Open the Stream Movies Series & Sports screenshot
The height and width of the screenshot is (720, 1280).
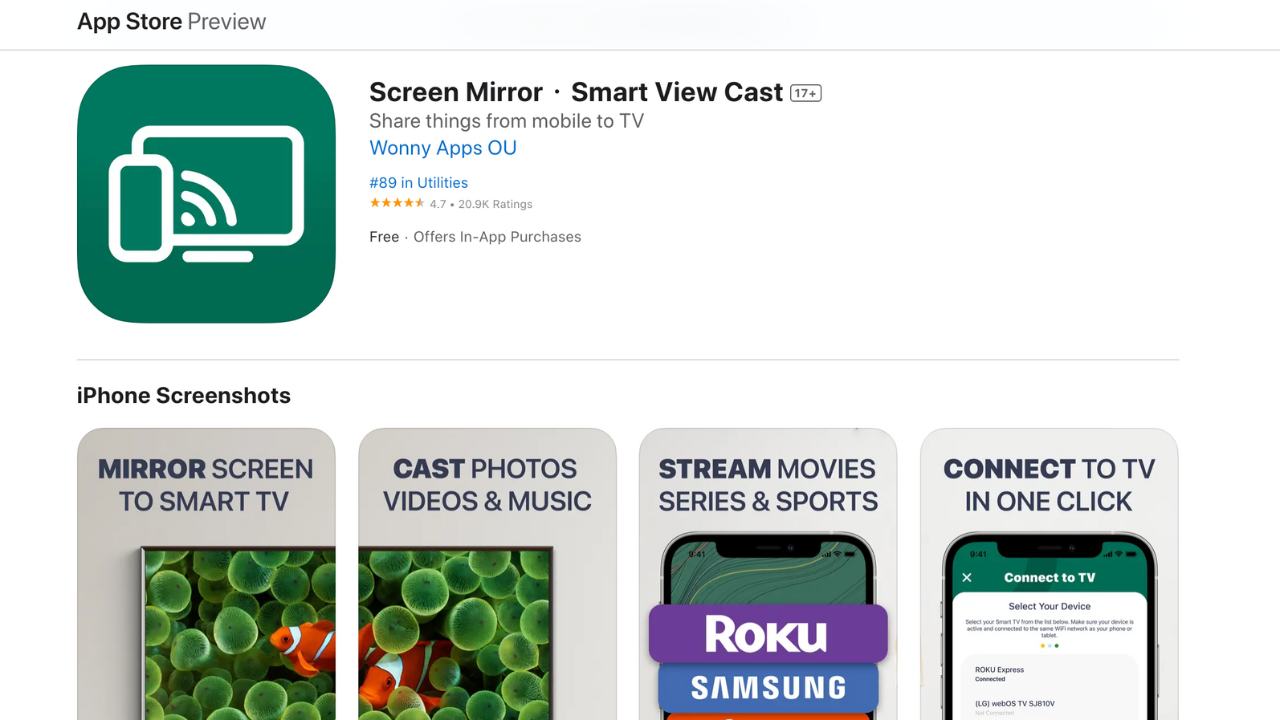coord(768,574)
